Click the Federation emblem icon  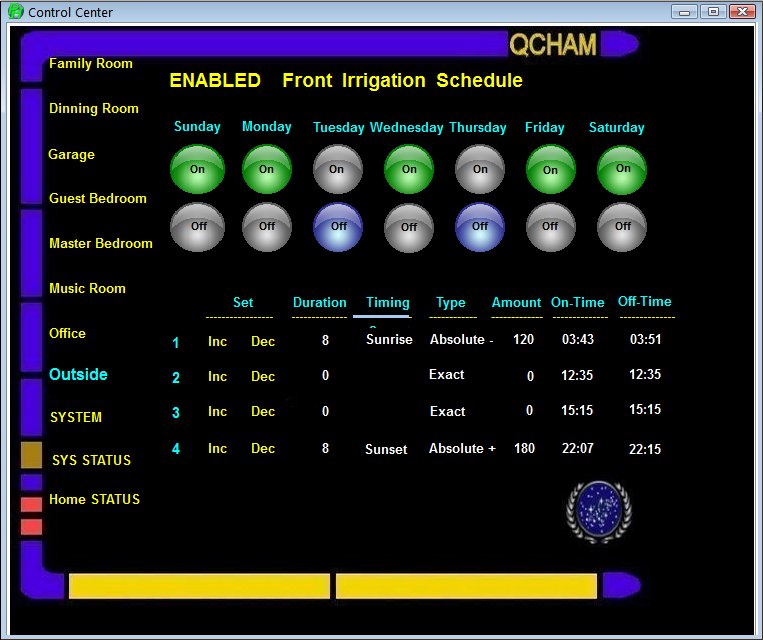click(599, 512)
